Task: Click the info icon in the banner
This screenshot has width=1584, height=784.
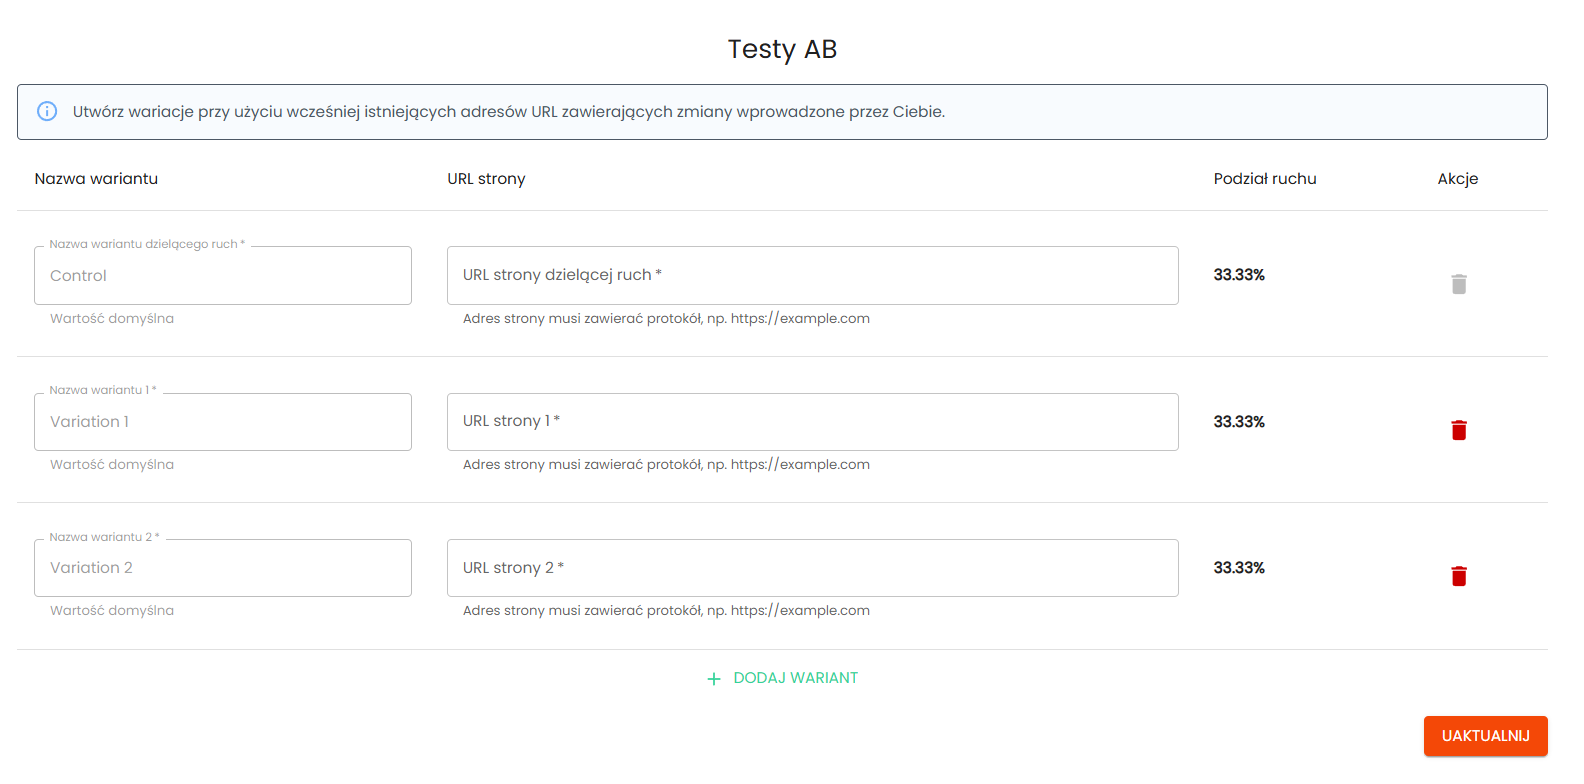Action: click(x=47, y=111)
